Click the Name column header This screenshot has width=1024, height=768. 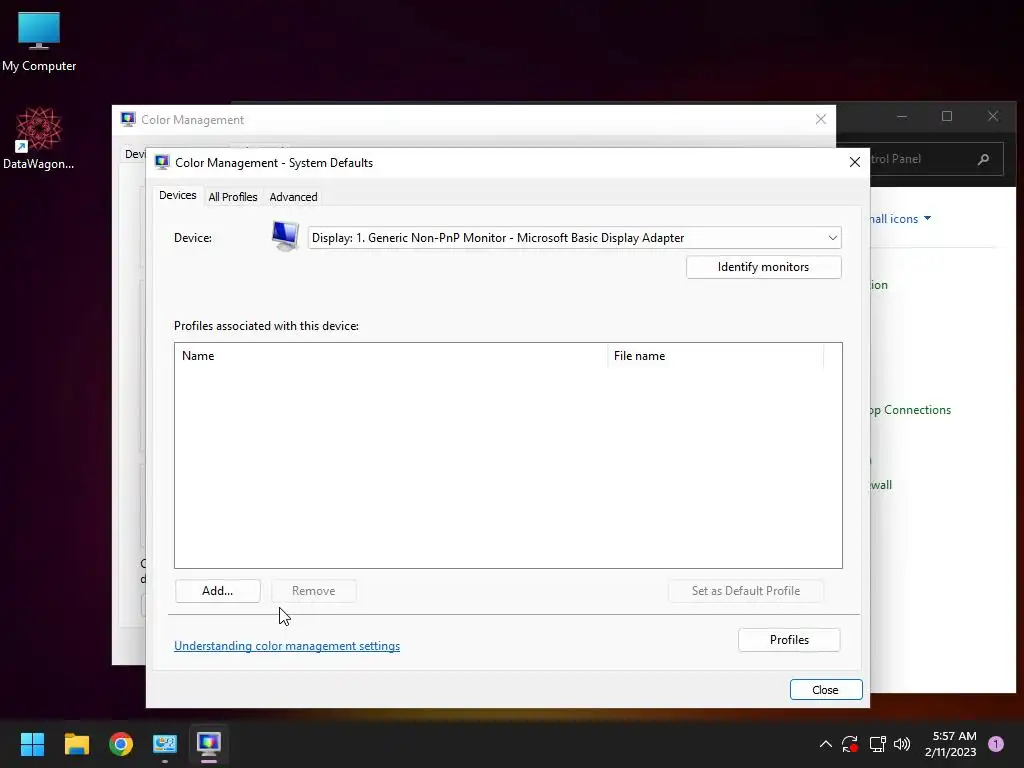[391, 356]
